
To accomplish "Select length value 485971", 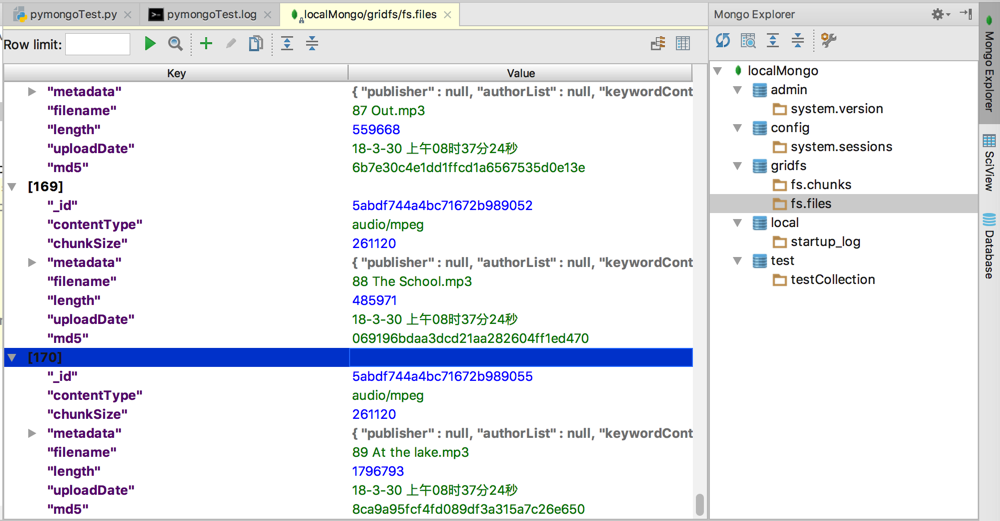I will pos(374,300).
